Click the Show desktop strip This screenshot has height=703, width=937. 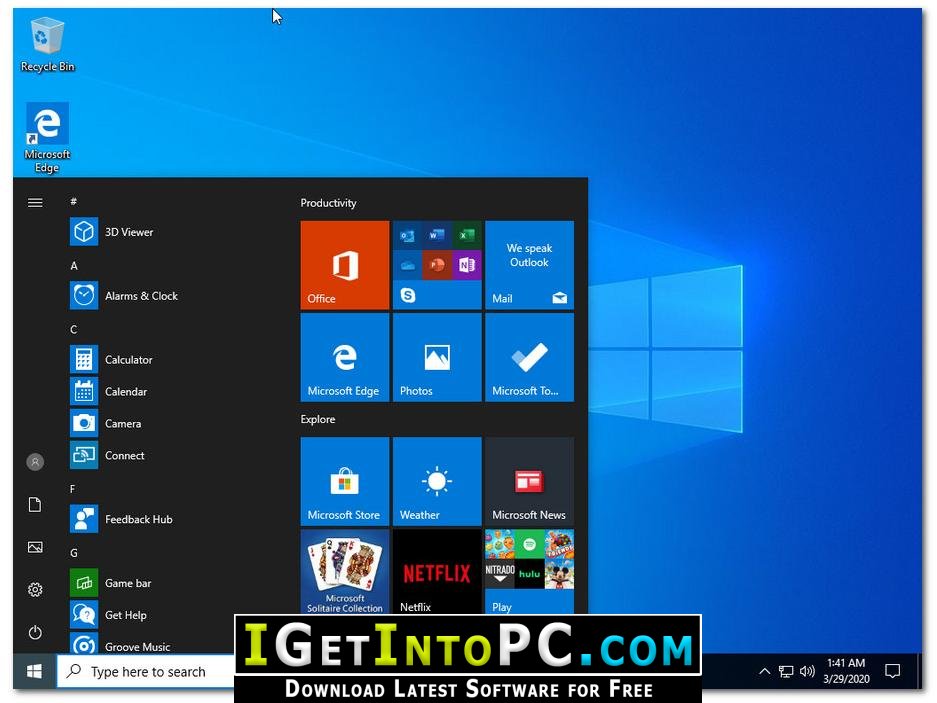click(x=919, y=671)
